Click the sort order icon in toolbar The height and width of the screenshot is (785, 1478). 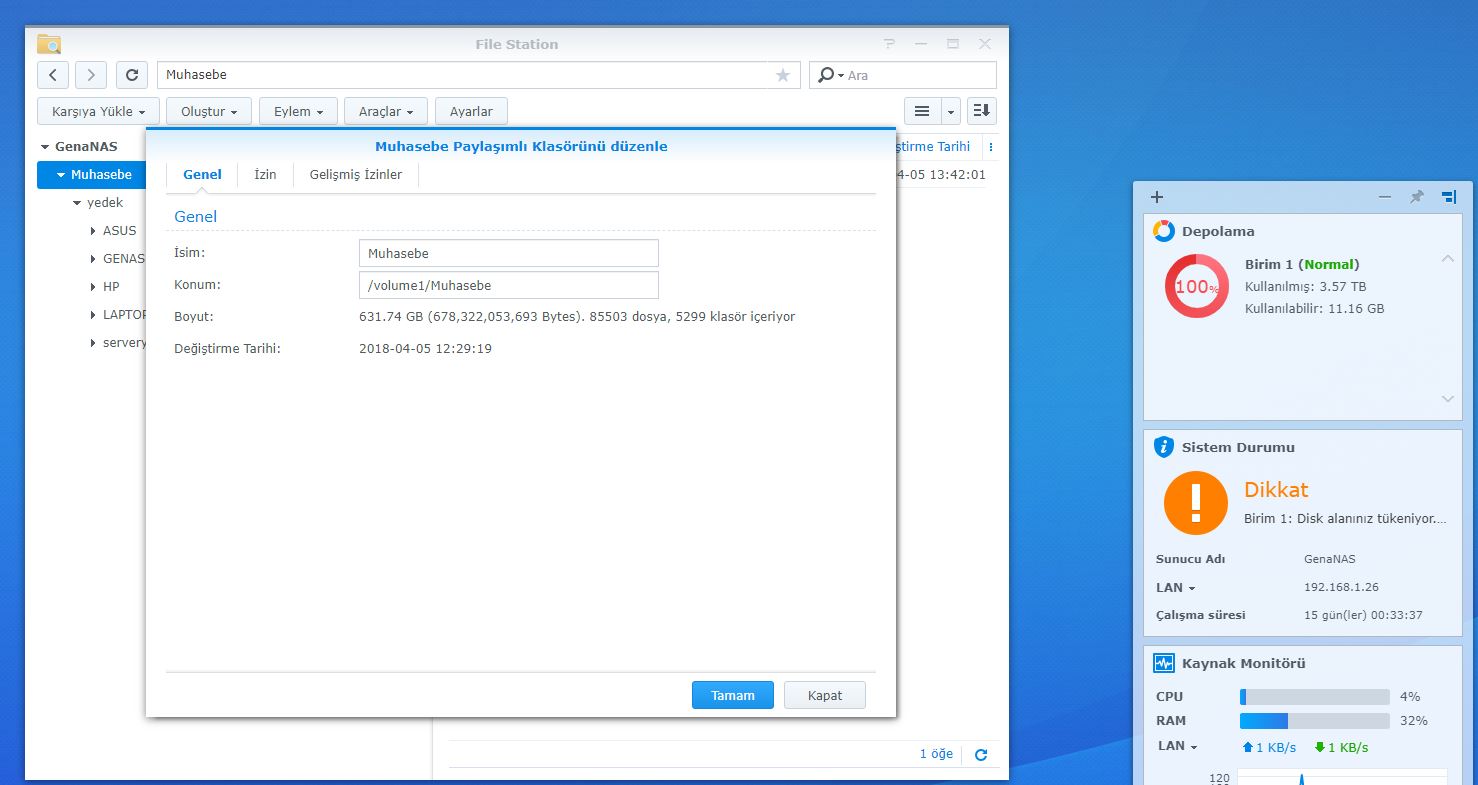coord(981,111)
